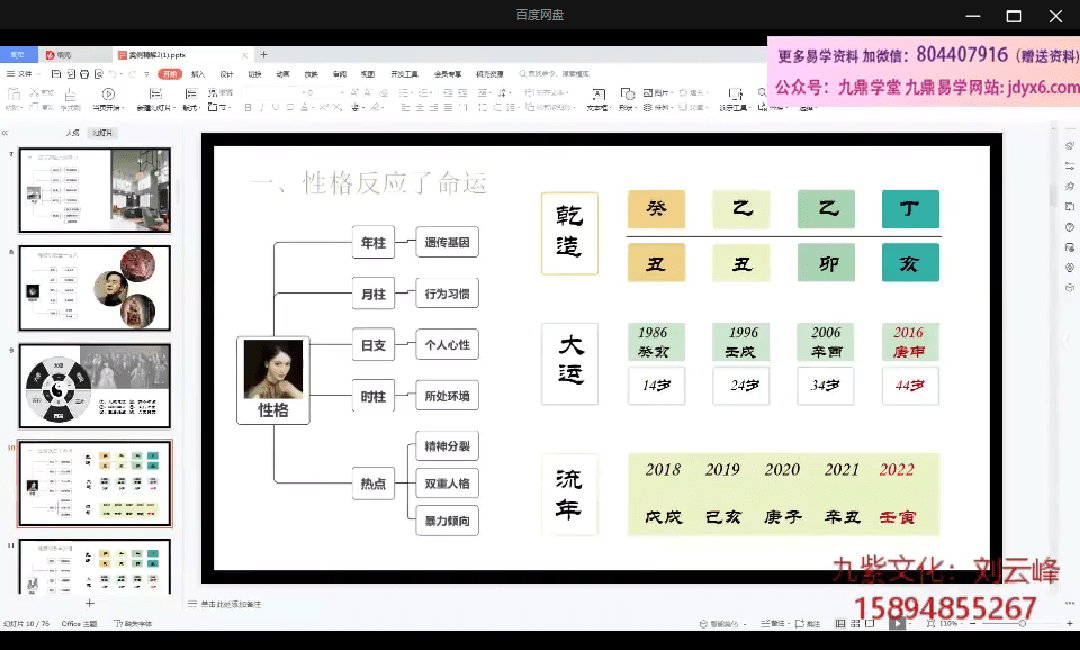Start slideshow from current slide icon
1080x650 pixels.
click(108, 95)
